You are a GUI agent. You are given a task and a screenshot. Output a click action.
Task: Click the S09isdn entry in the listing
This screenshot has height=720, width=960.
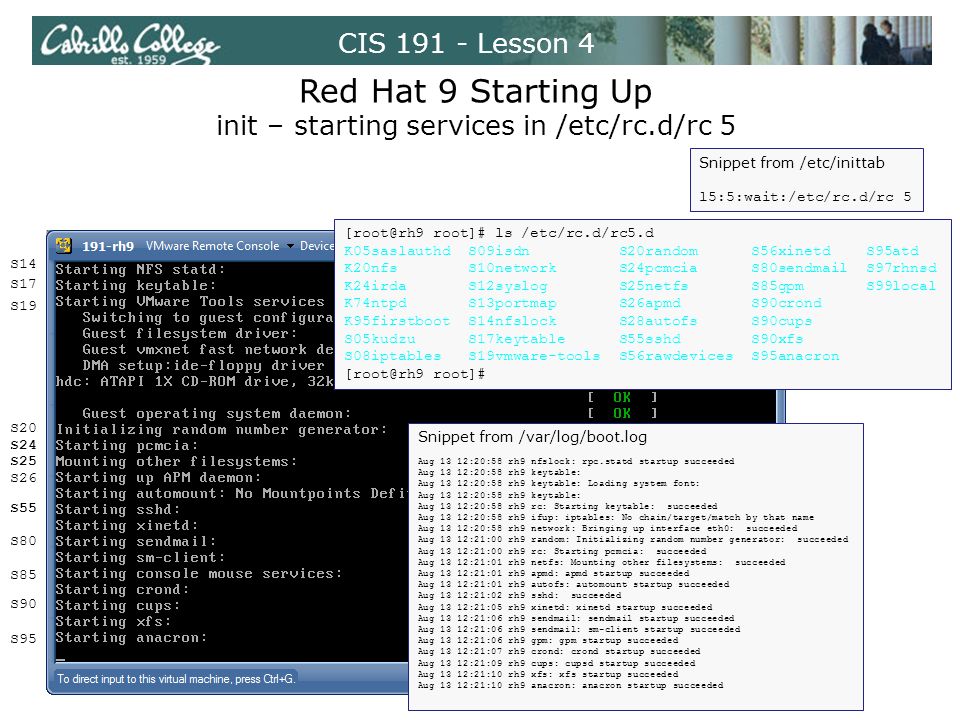click(499, 250)
